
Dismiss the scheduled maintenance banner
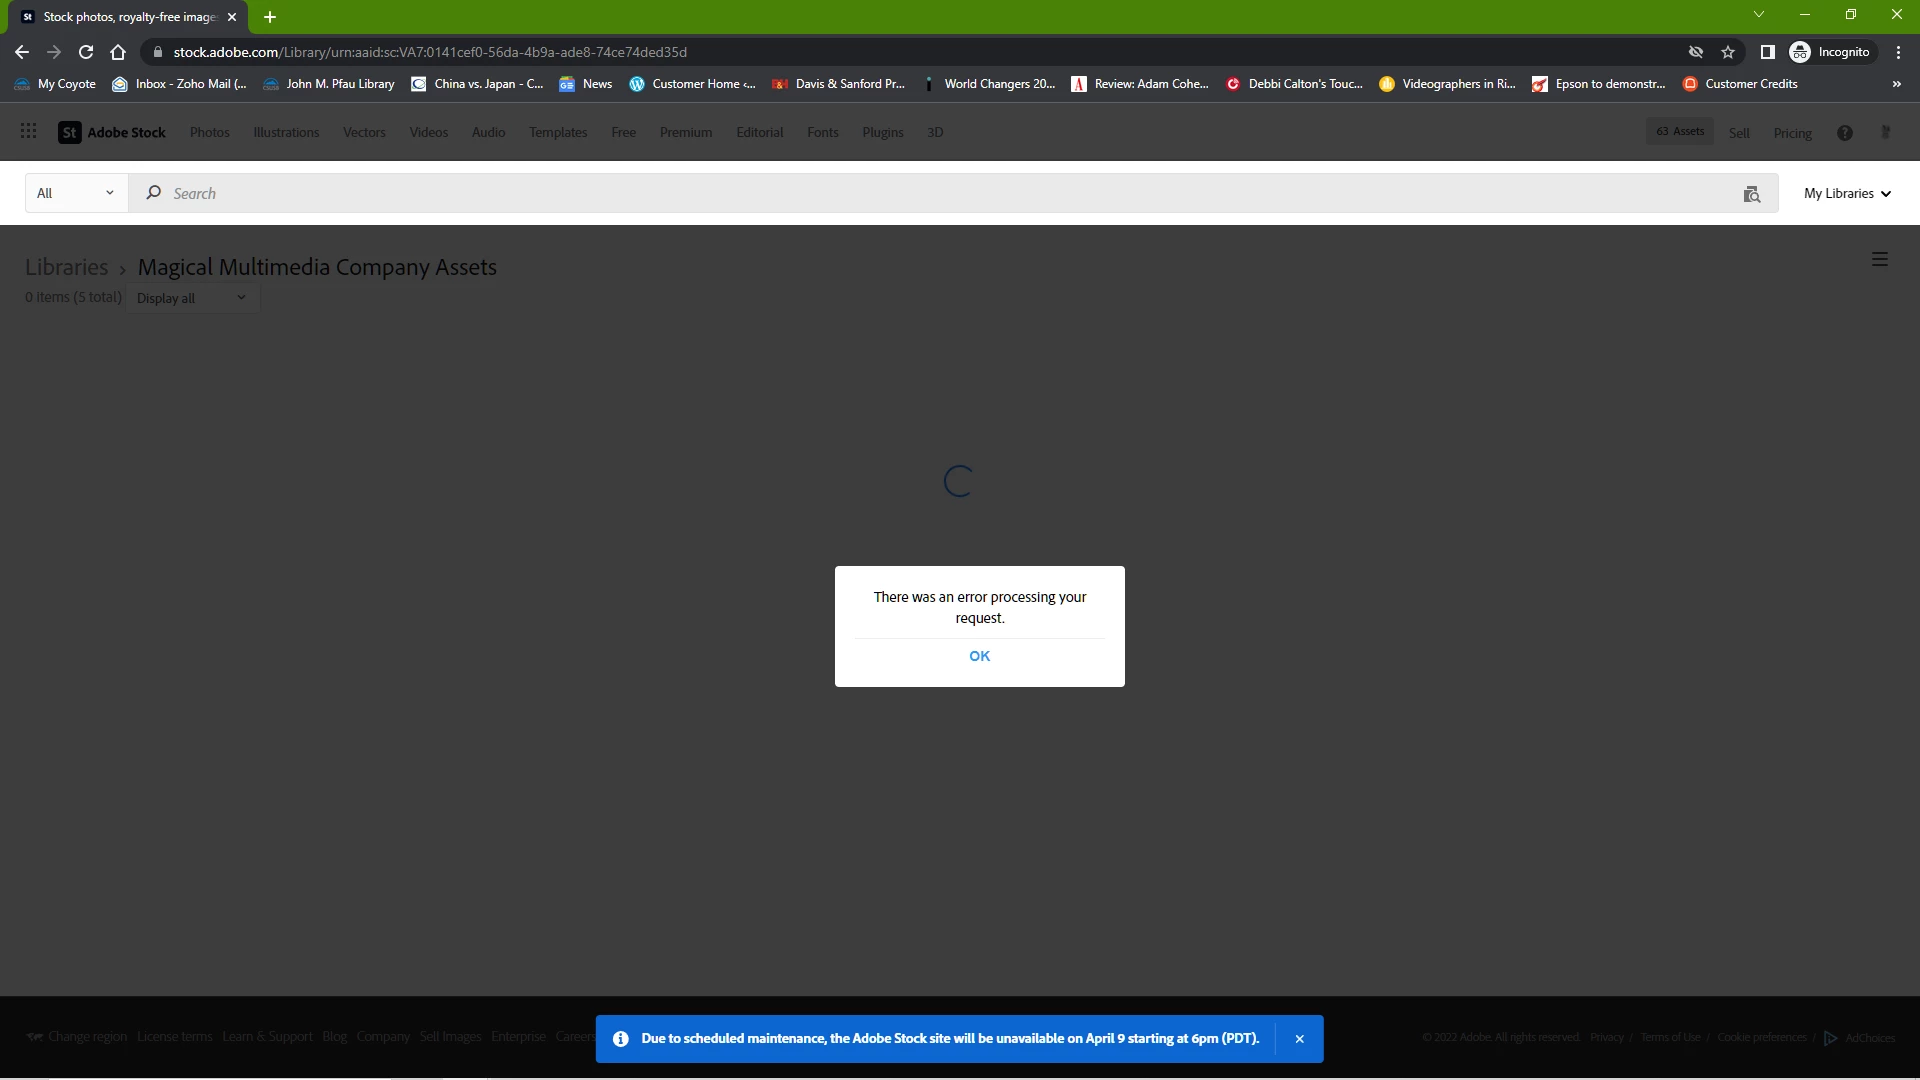1299,1039
